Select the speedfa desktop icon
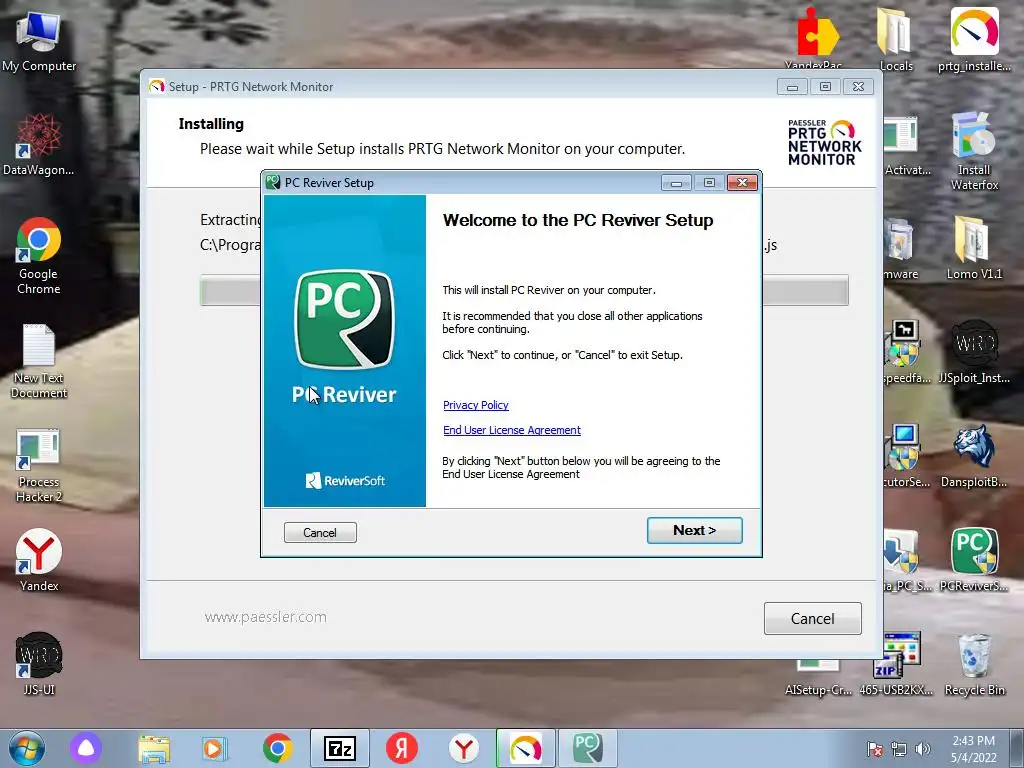The image size is (1024, 768). (906, 353)
